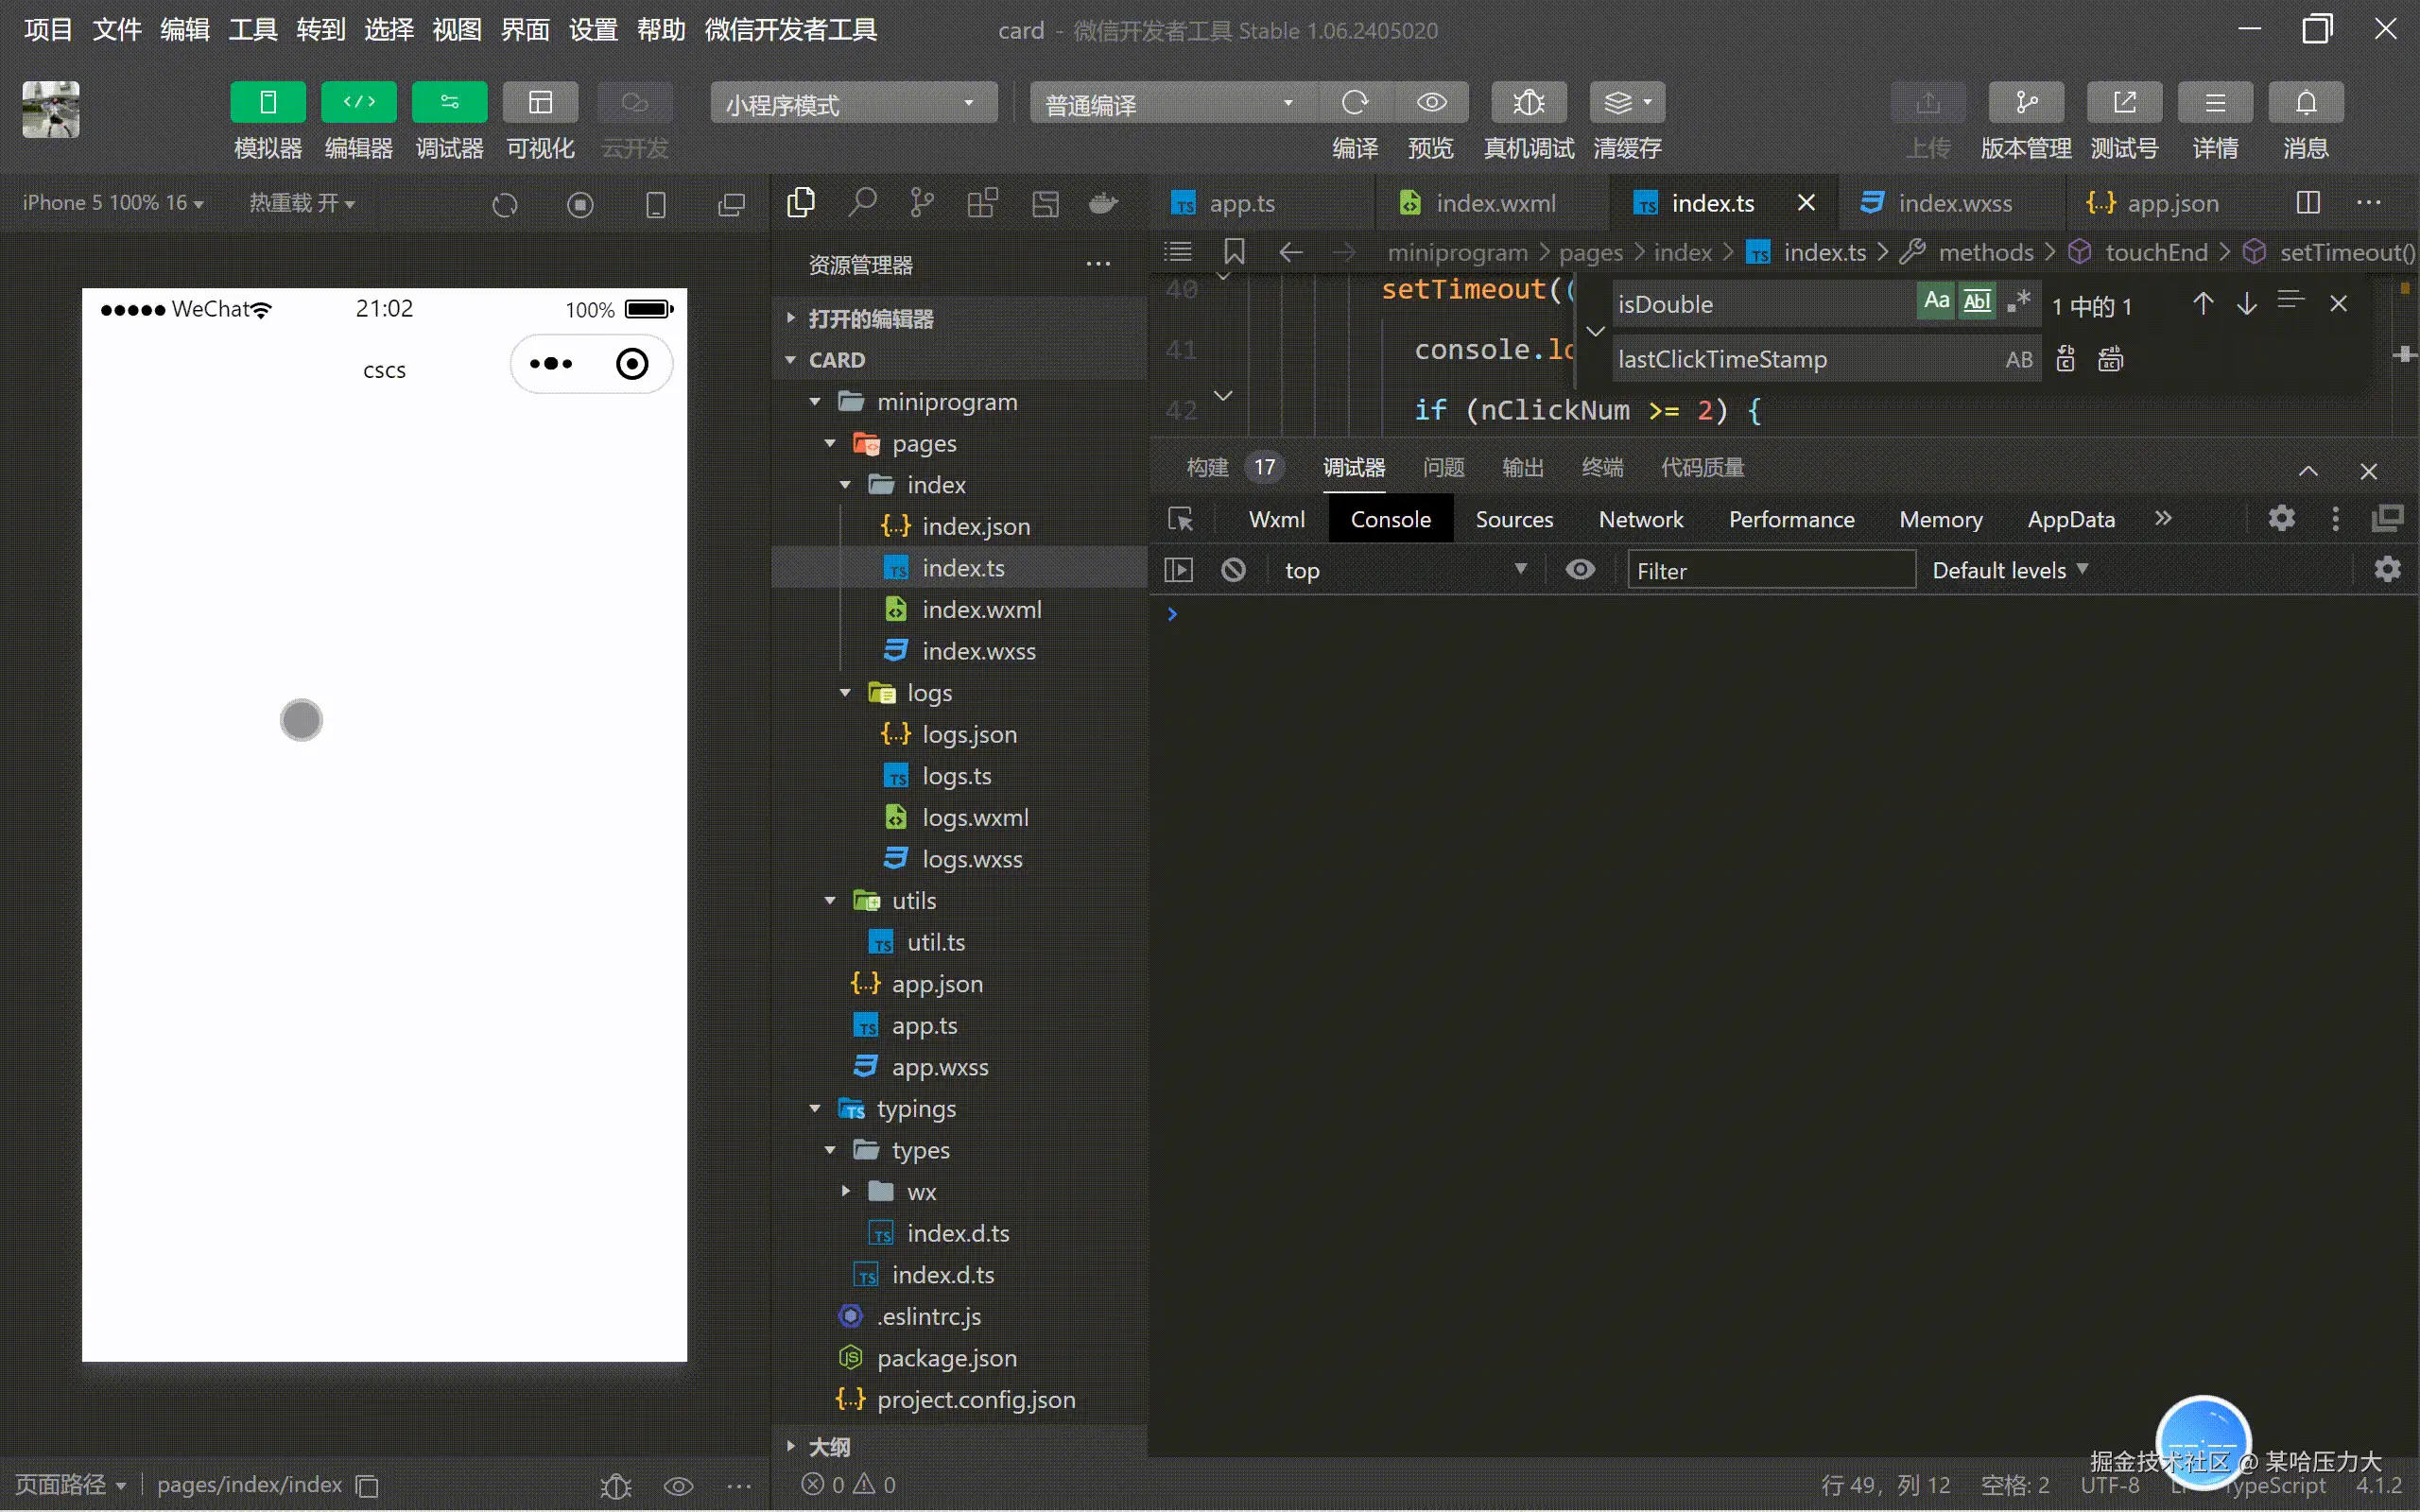
Task: Click the element inspector arrow icon
Action: [x=1181, y=519]
